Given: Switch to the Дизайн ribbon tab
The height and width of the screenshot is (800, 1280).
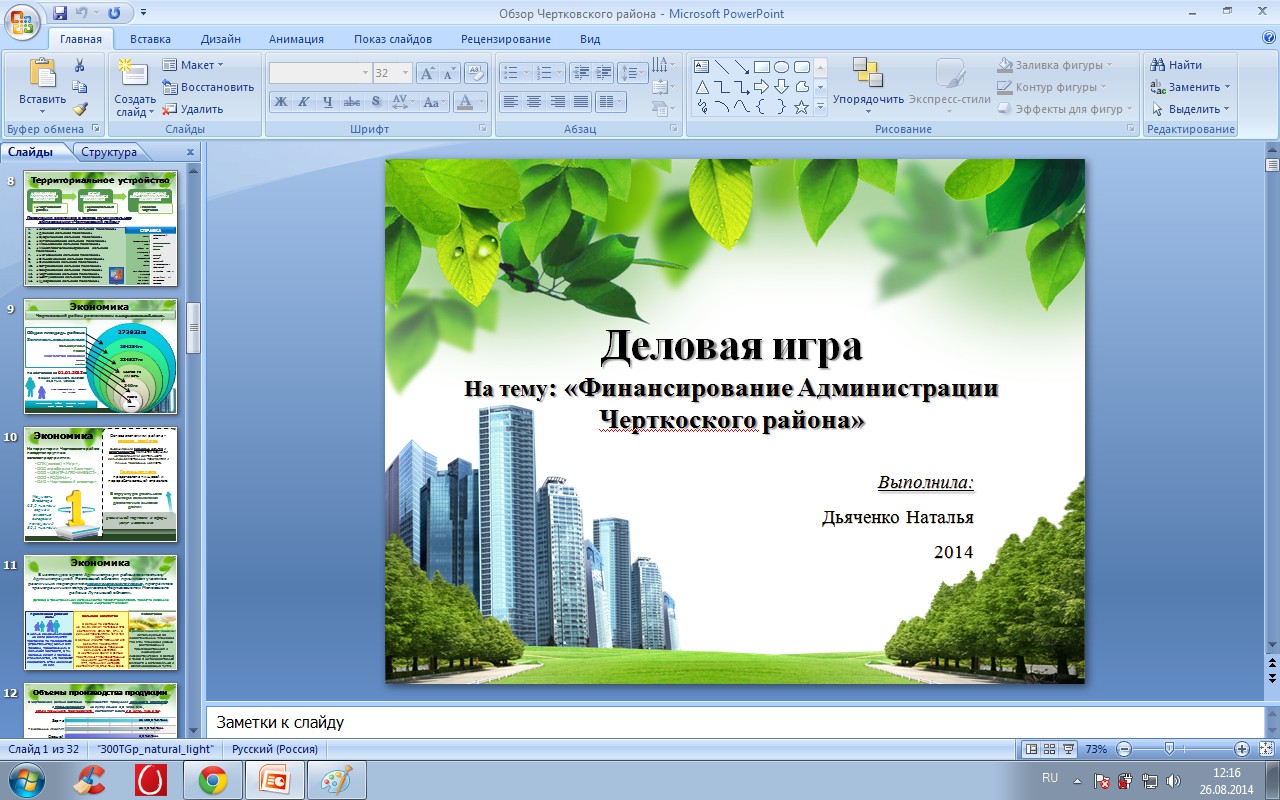Looking at the screenshot, I should tap(220, 39).
